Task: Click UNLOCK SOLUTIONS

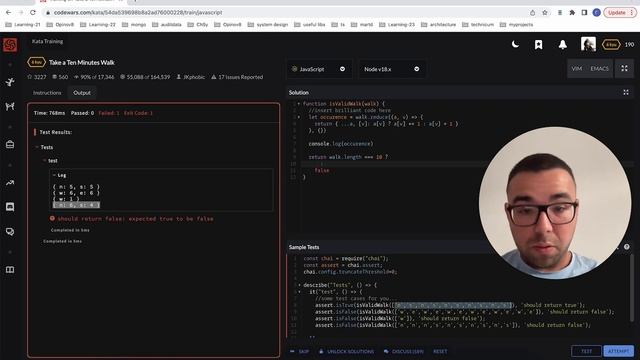Action: pos(346,351)
